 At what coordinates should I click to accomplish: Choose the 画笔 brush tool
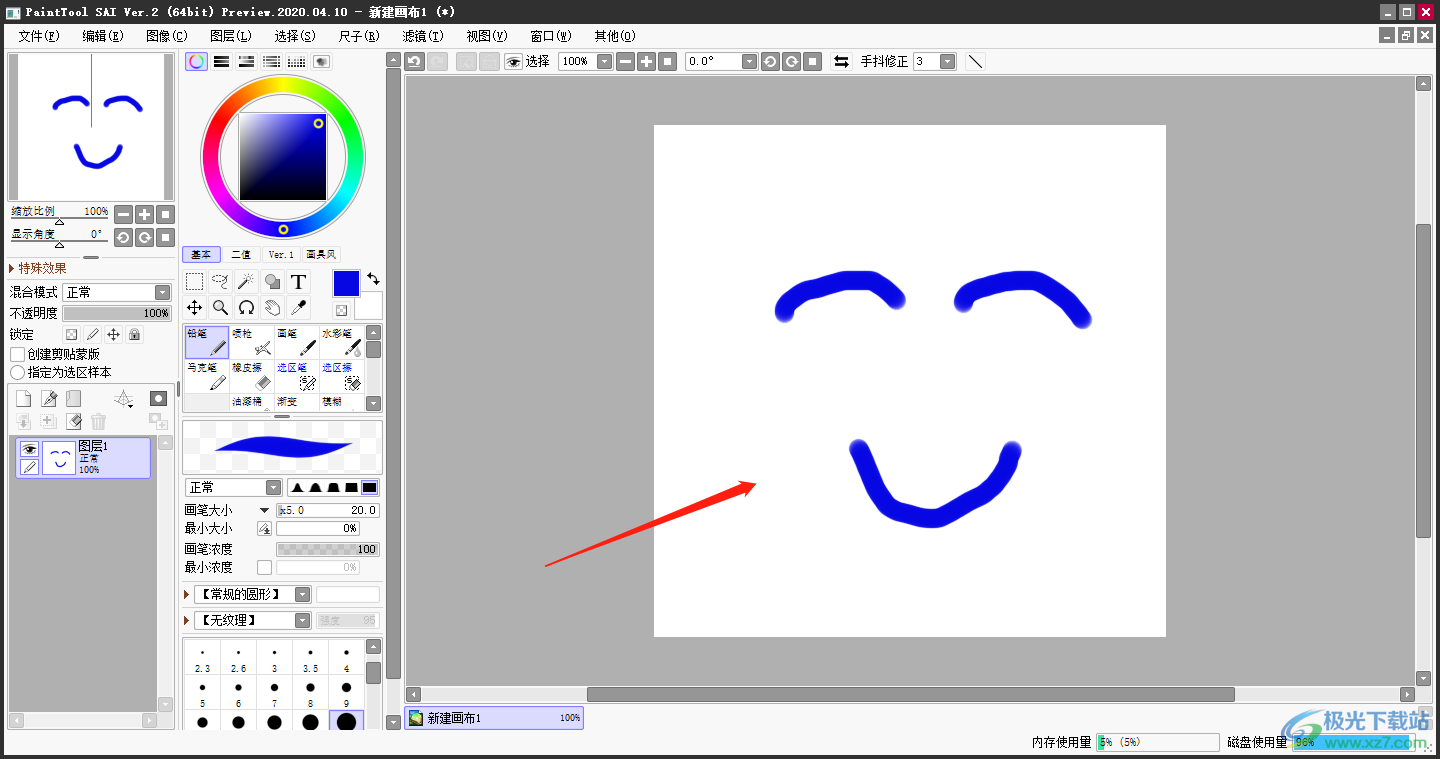click(x=297, y=342)
